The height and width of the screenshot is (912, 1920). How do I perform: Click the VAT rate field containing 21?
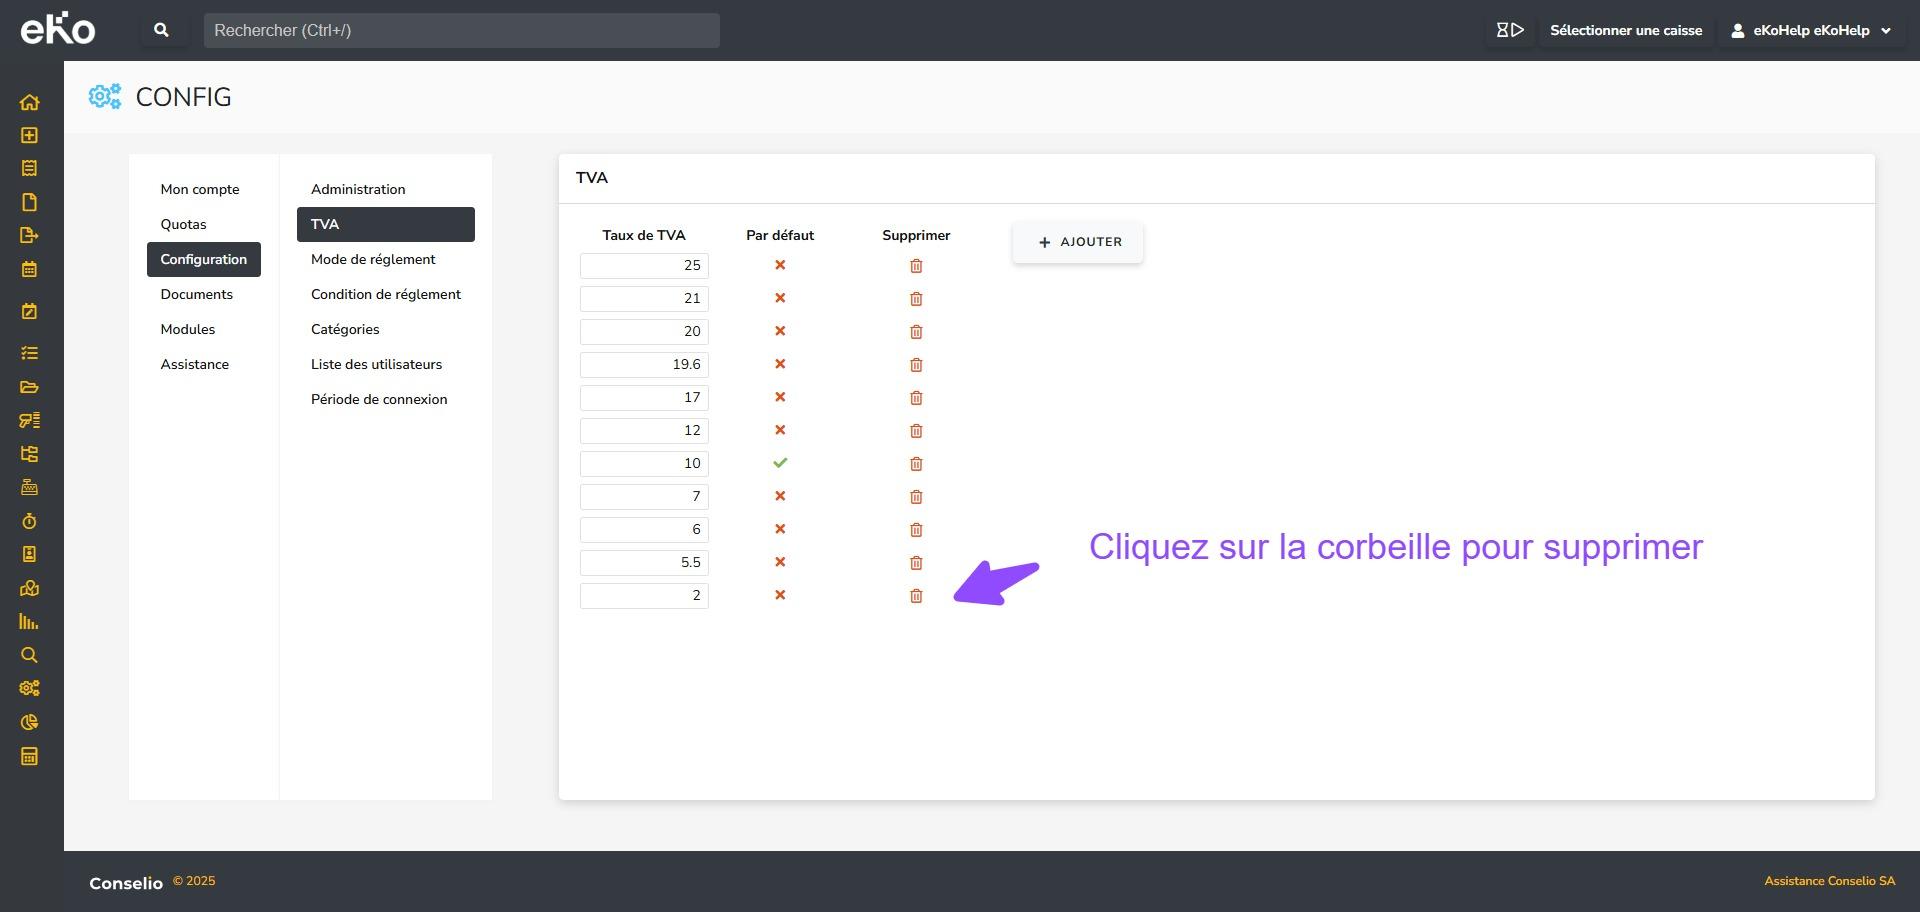(644, 298)
